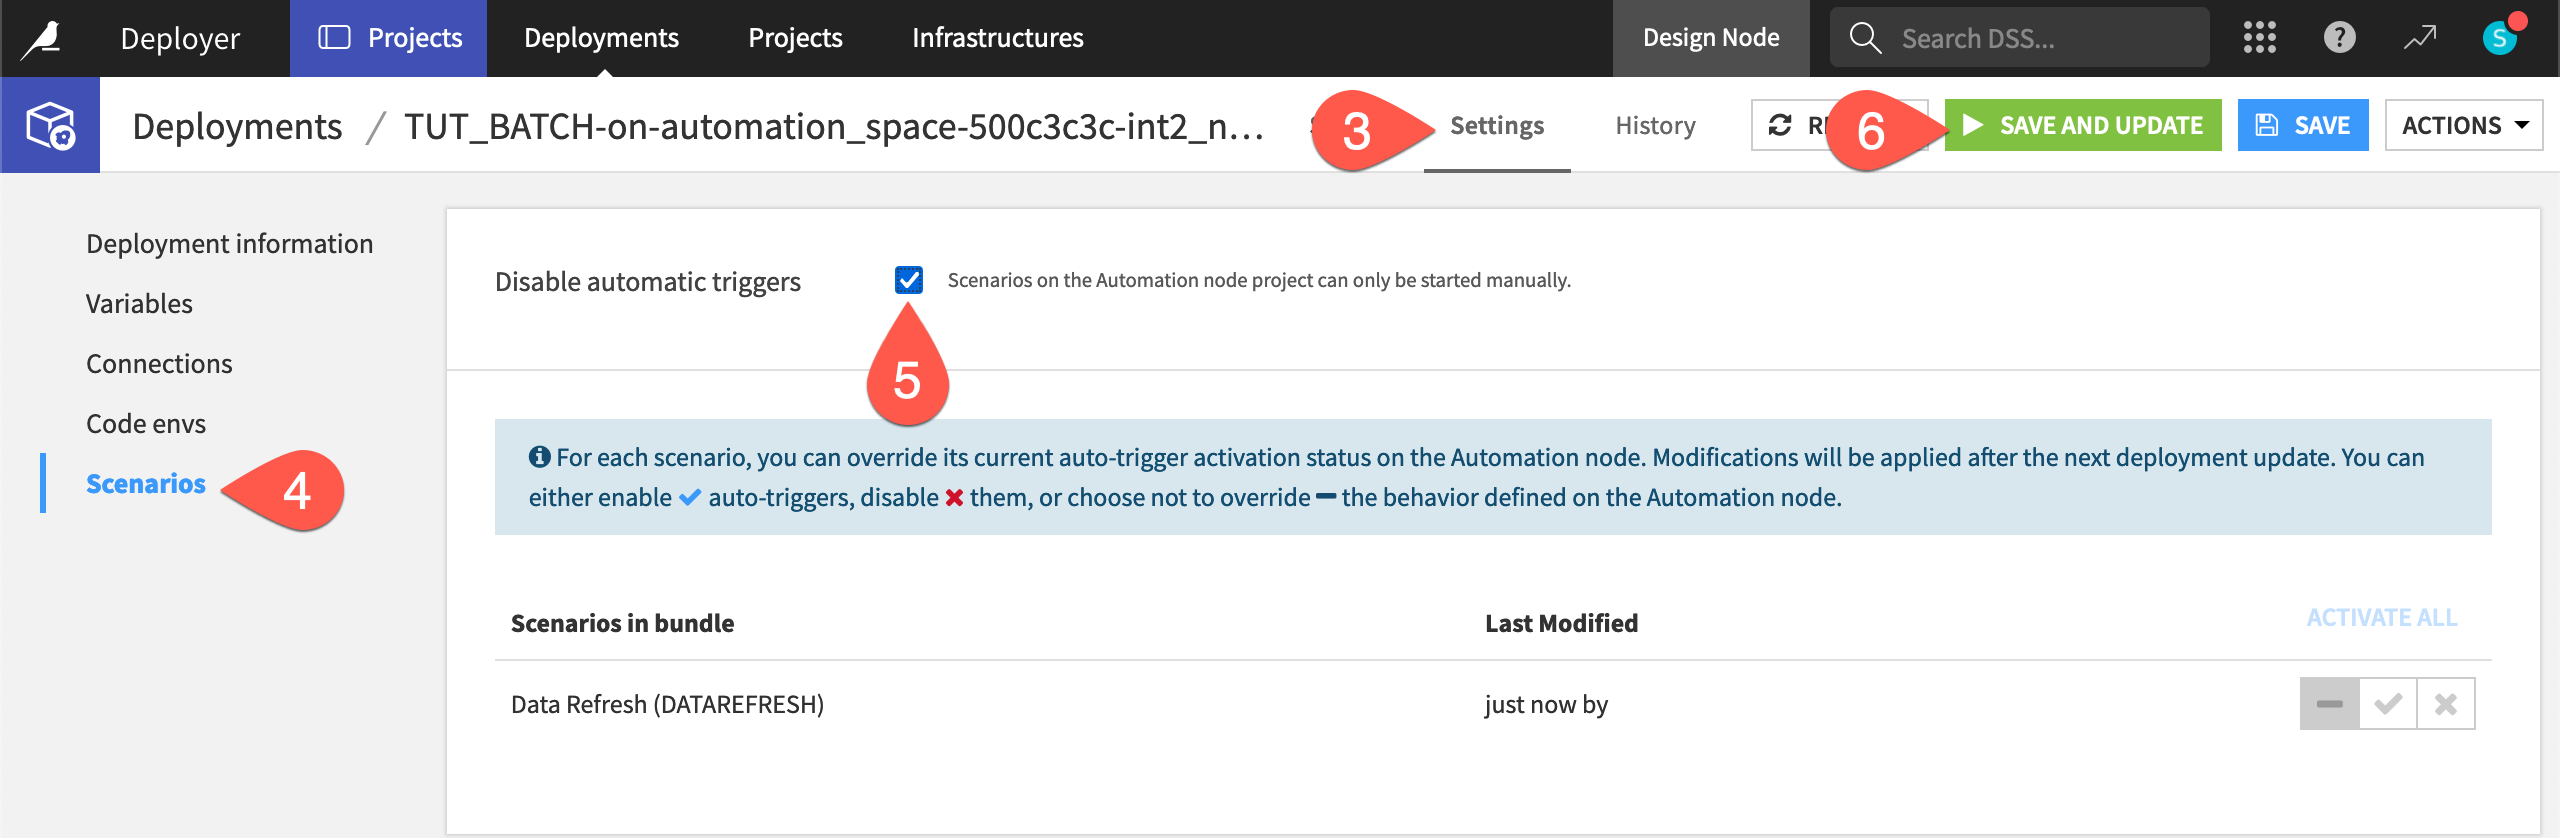2560x838 pixels.
Task: Open Deployments in top navigation
Action: (601, 38)
